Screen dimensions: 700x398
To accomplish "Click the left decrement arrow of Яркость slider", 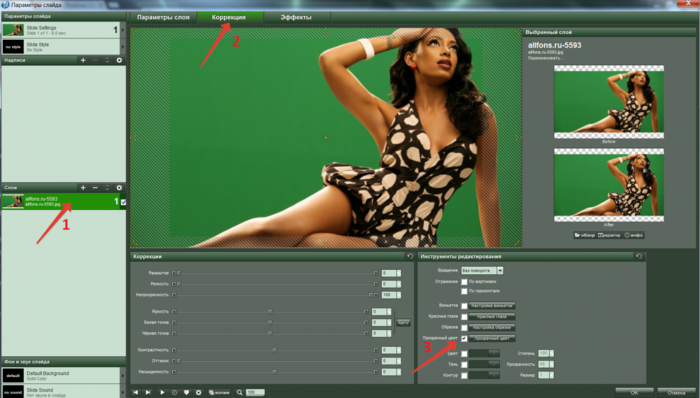I will pos(174,311).
